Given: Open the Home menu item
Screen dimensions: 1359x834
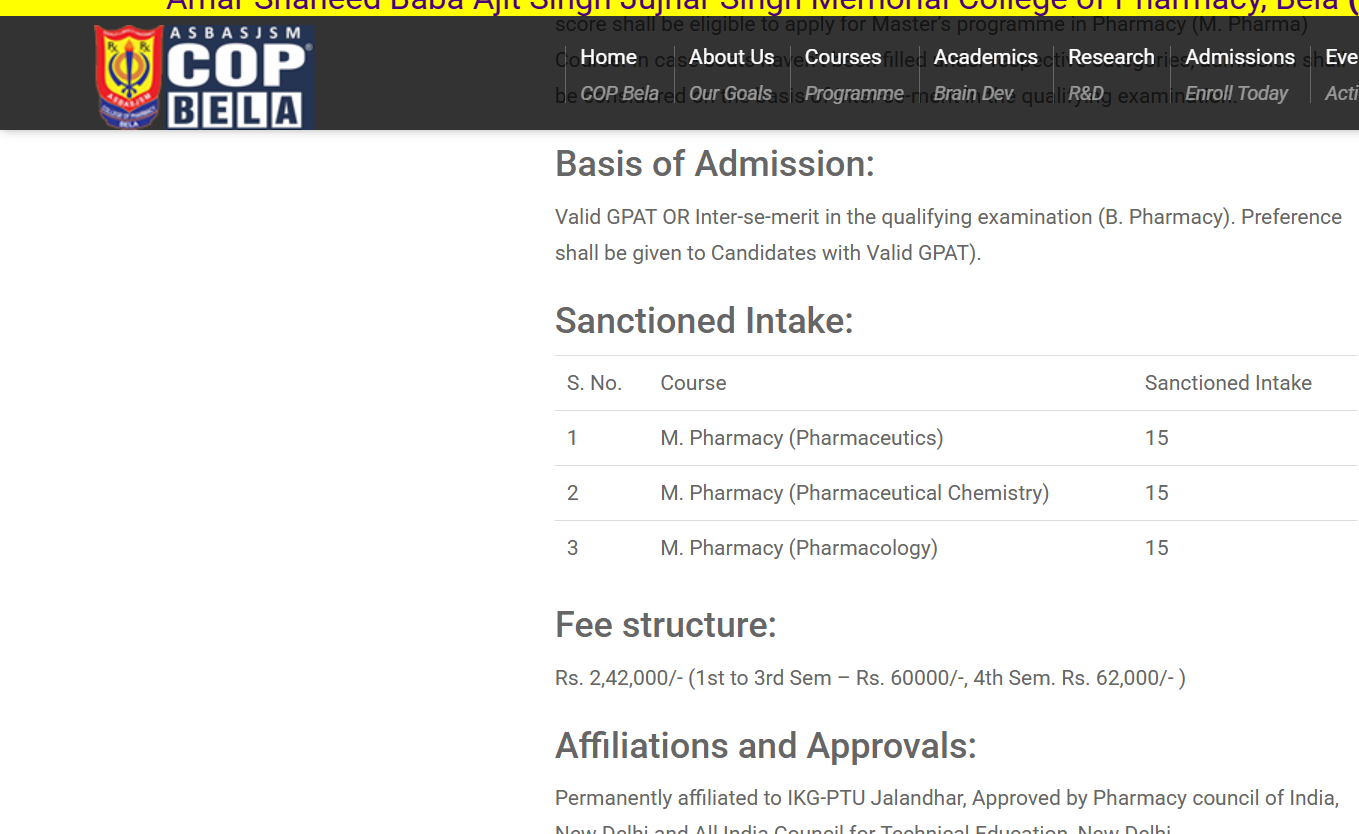Looking at the screenshot, I should point(608,58).
